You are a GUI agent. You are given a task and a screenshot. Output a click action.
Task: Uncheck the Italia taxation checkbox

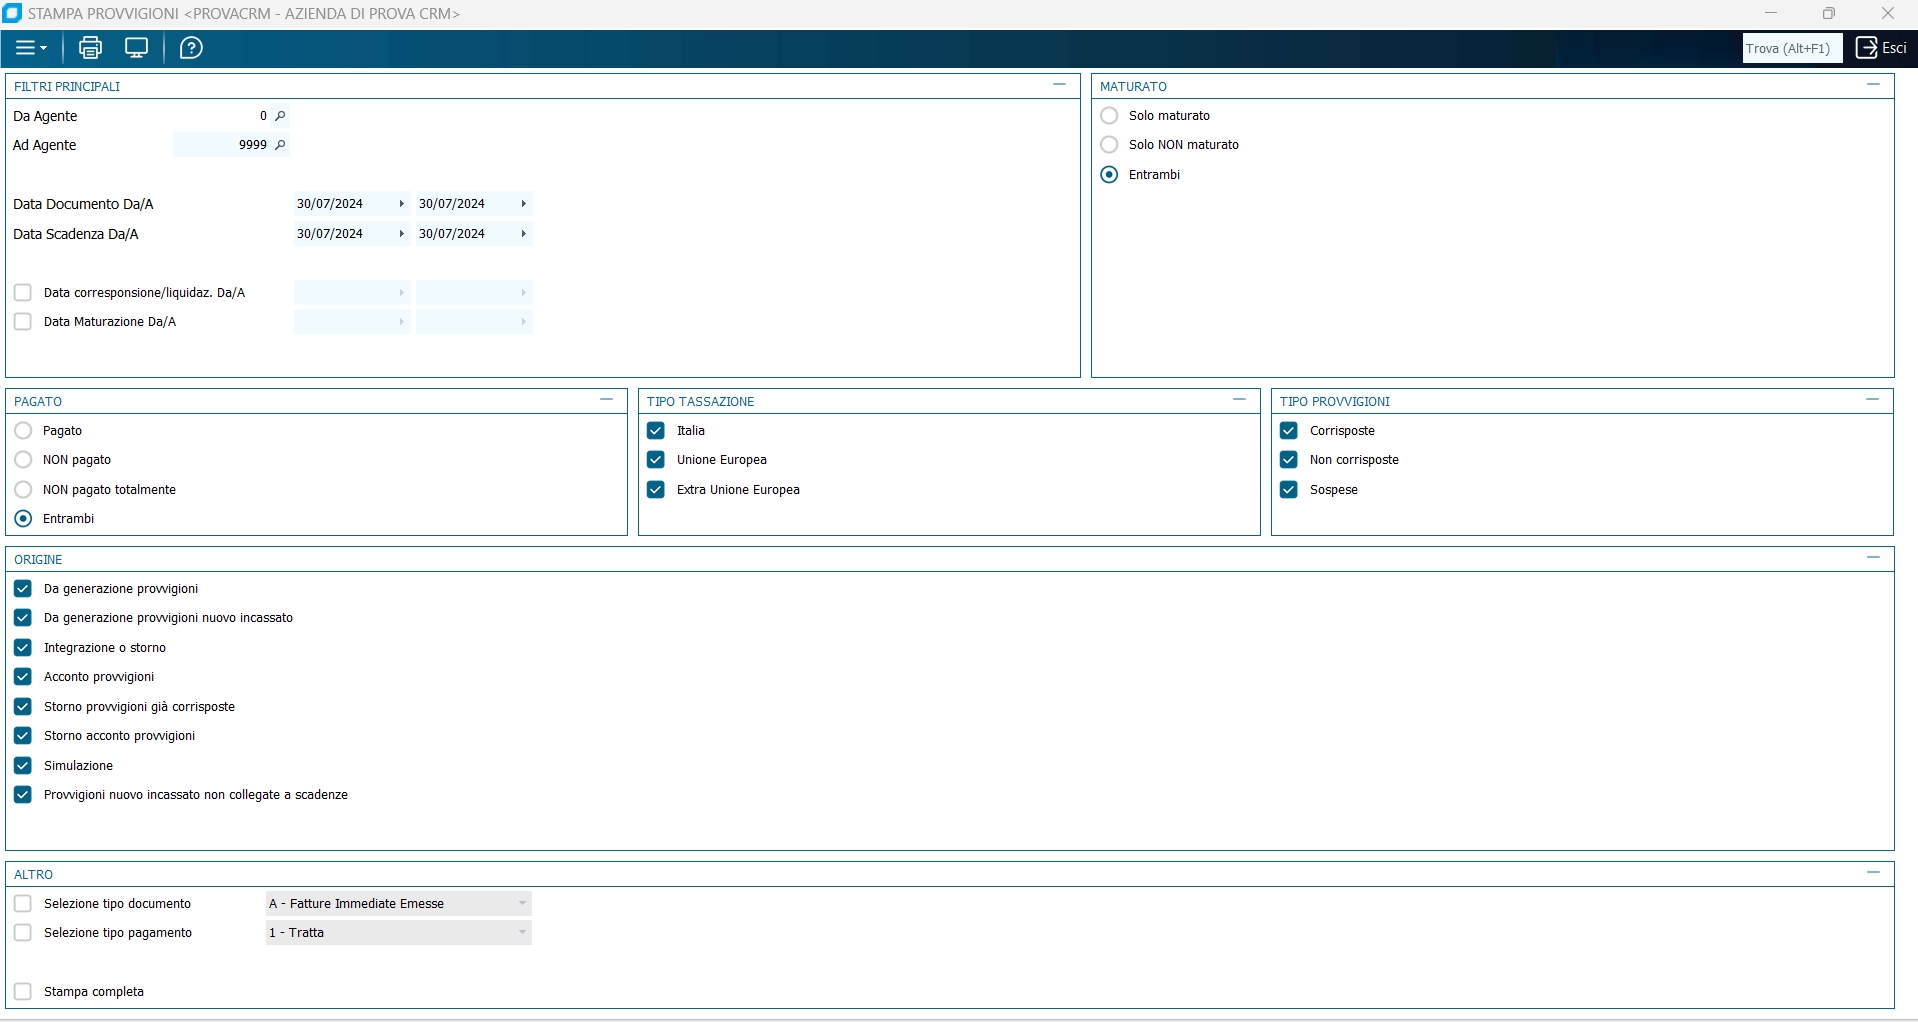(656, 431)
